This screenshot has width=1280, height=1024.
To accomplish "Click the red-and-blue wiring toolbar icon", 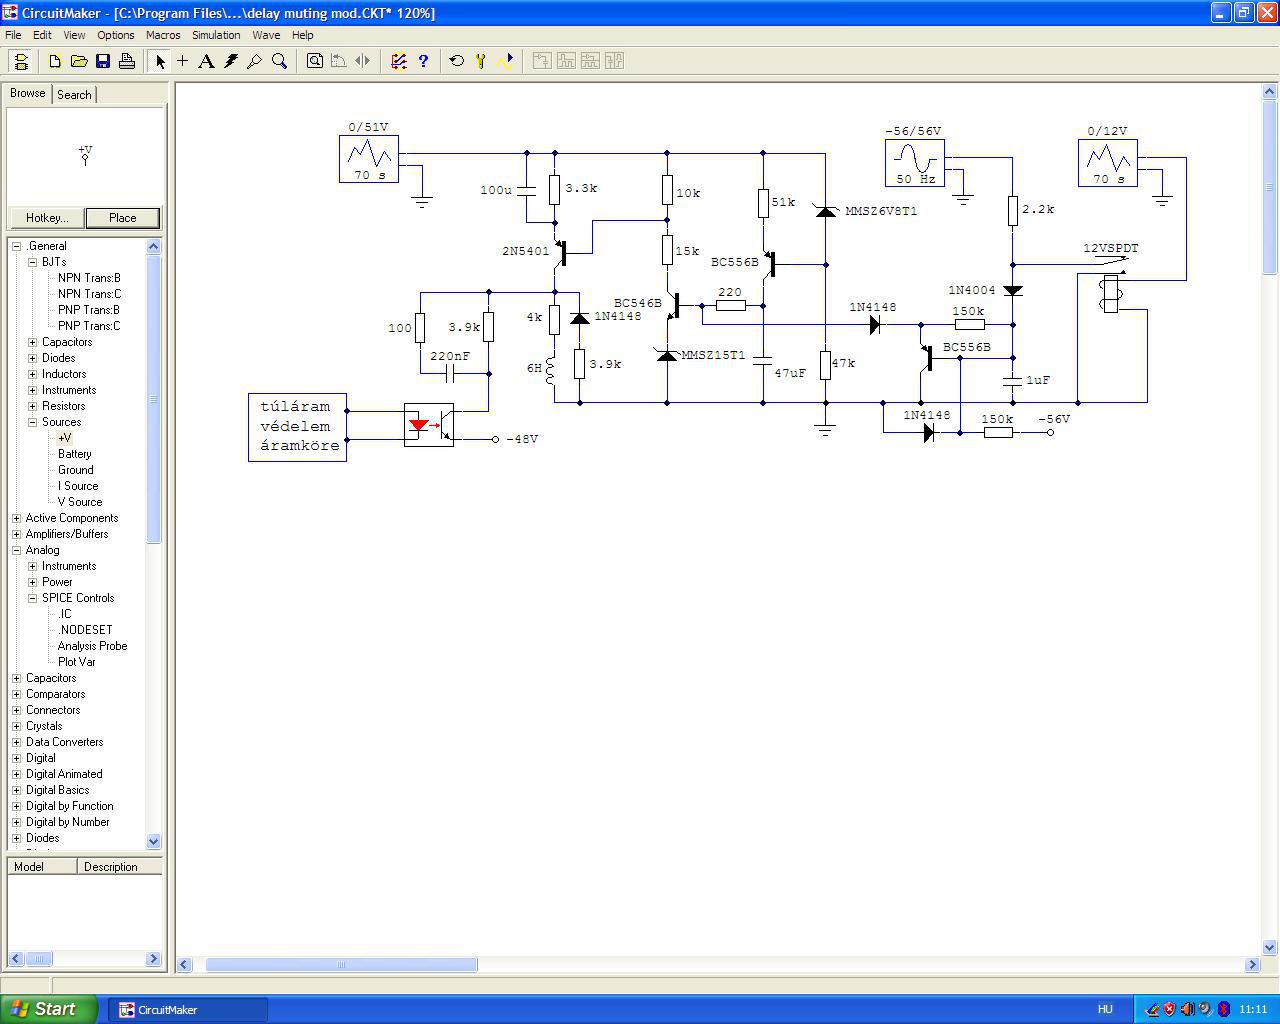I will click(x=399, y=61).
